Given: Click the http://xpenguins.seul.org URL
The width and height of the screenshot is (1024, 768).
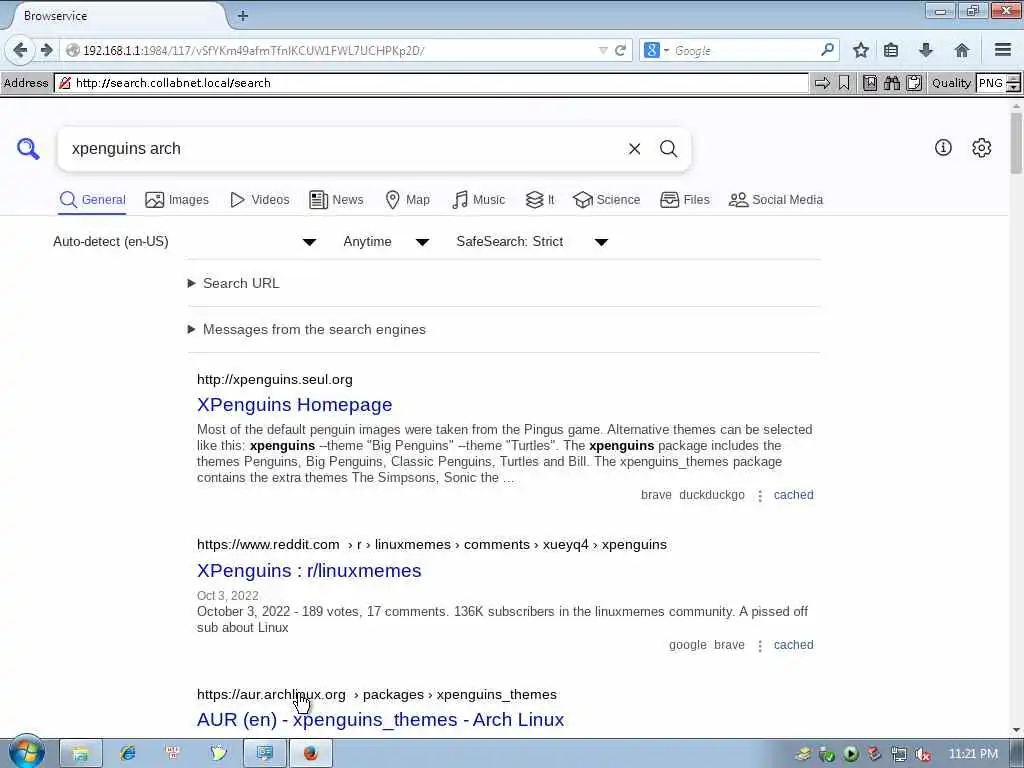Looking at the screenshot, I should (275, 379).
